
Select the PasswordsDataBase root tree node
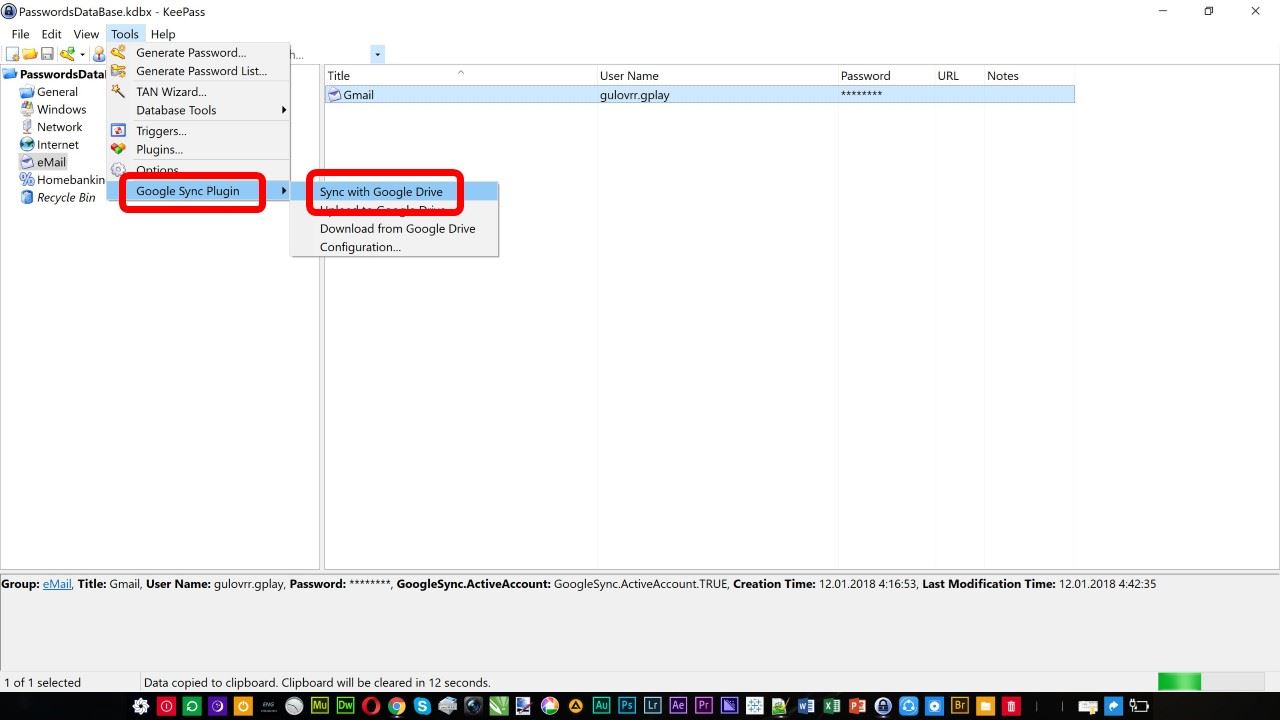[62, 74]
